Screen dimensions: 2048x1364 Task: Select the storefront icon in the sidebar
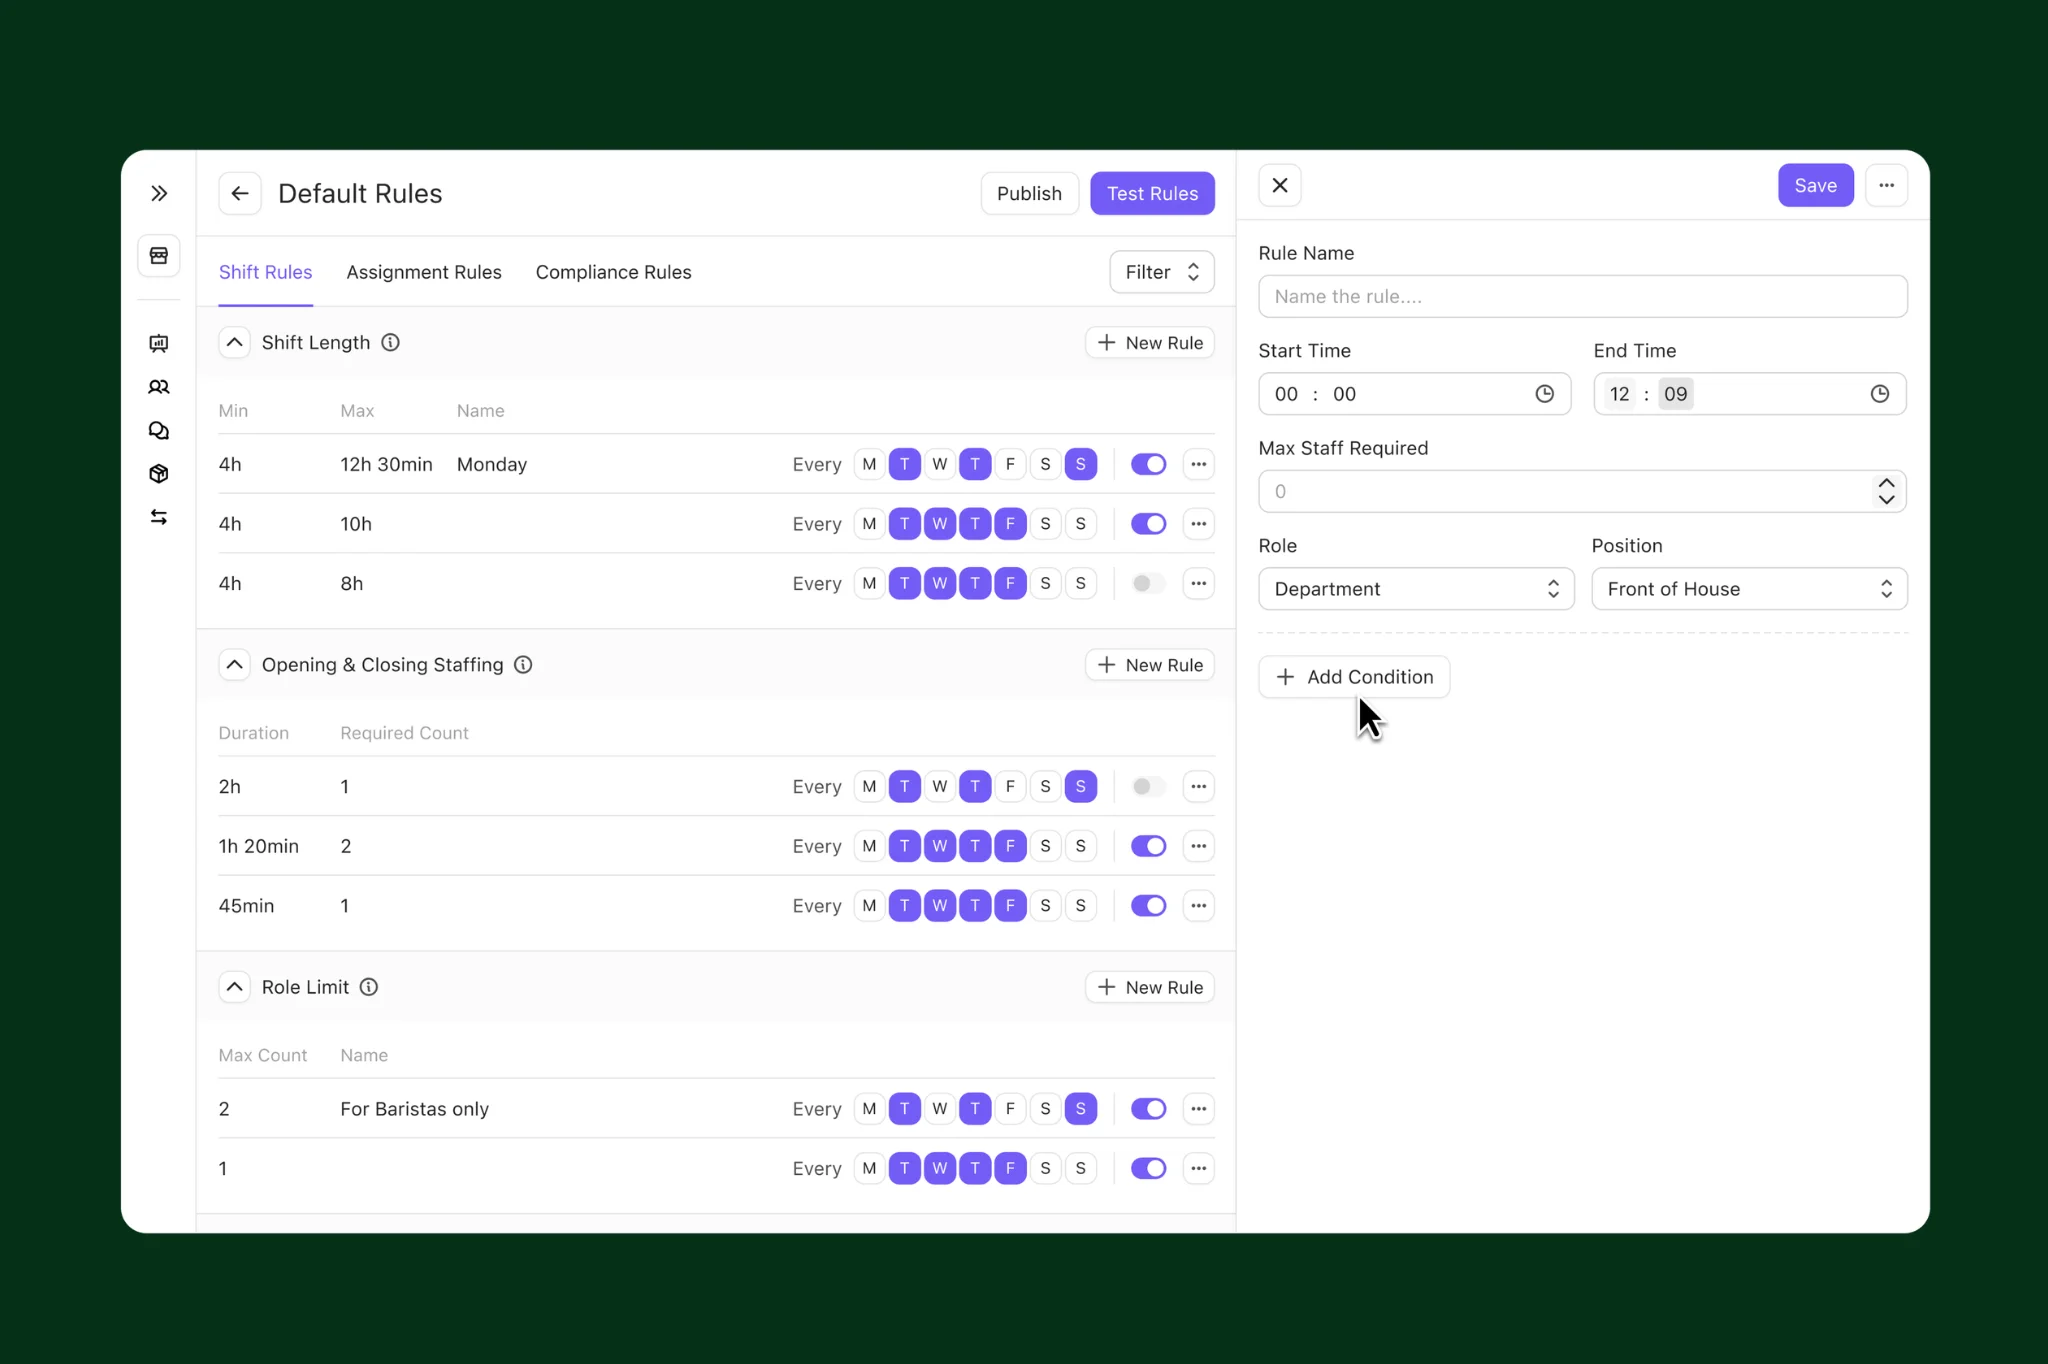[x=159, y=255]
